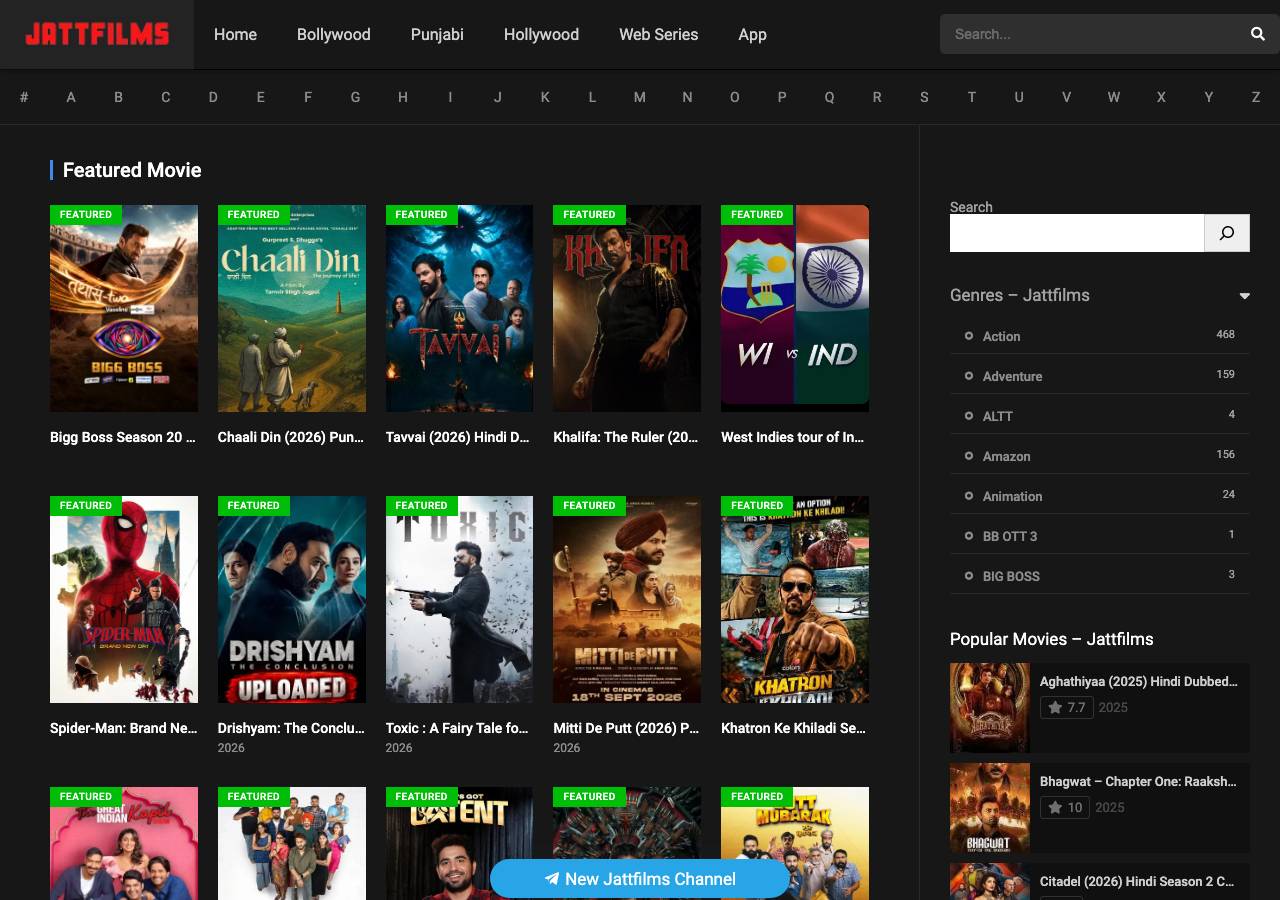Open the Punjabi menu section
The image size is (1280, 900).
pos(437,34)
